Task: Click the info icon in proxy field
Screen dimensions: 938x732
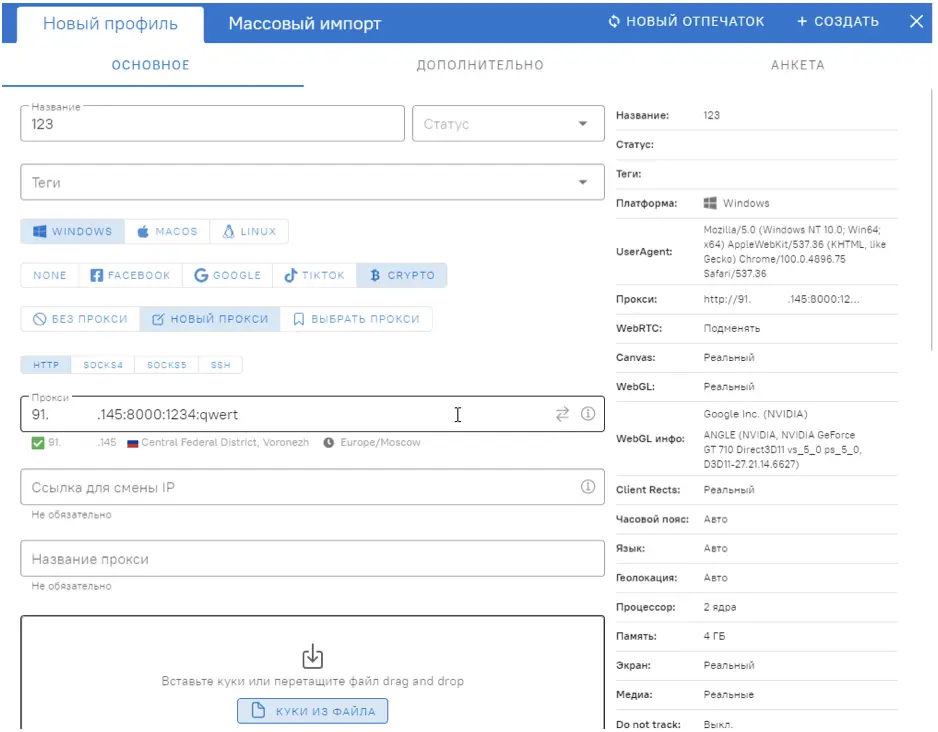Action: tap(588, 414)
